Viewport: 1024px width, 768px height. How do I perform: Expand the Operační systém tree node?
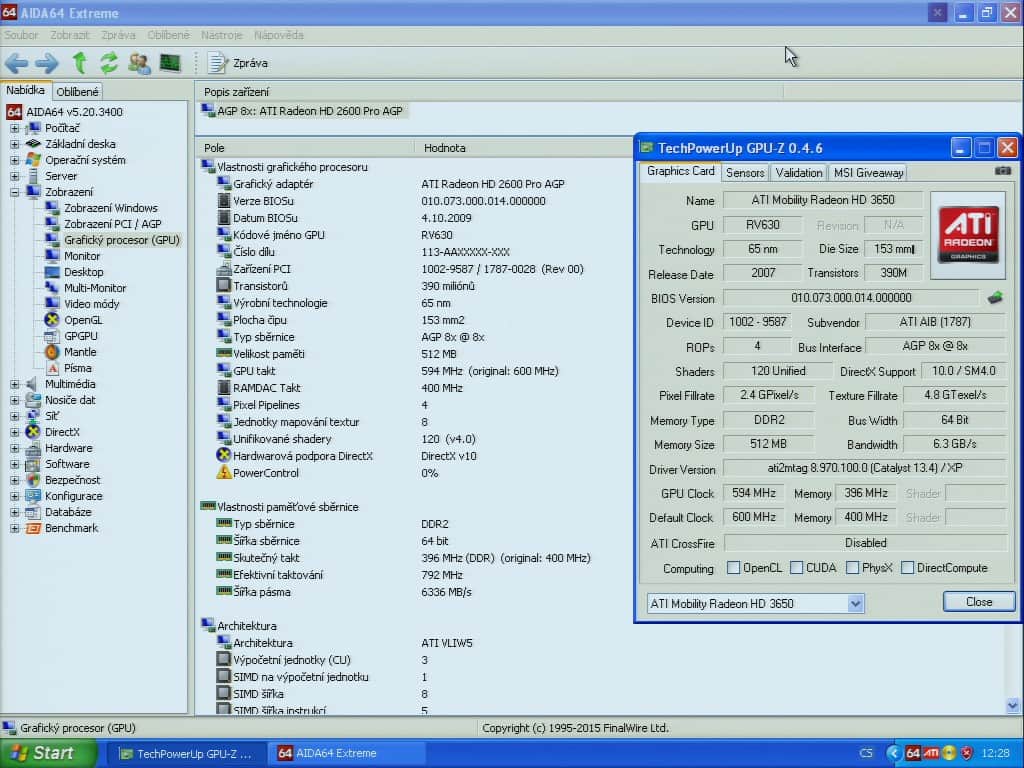pyautogui.click(x=14, y=160)
